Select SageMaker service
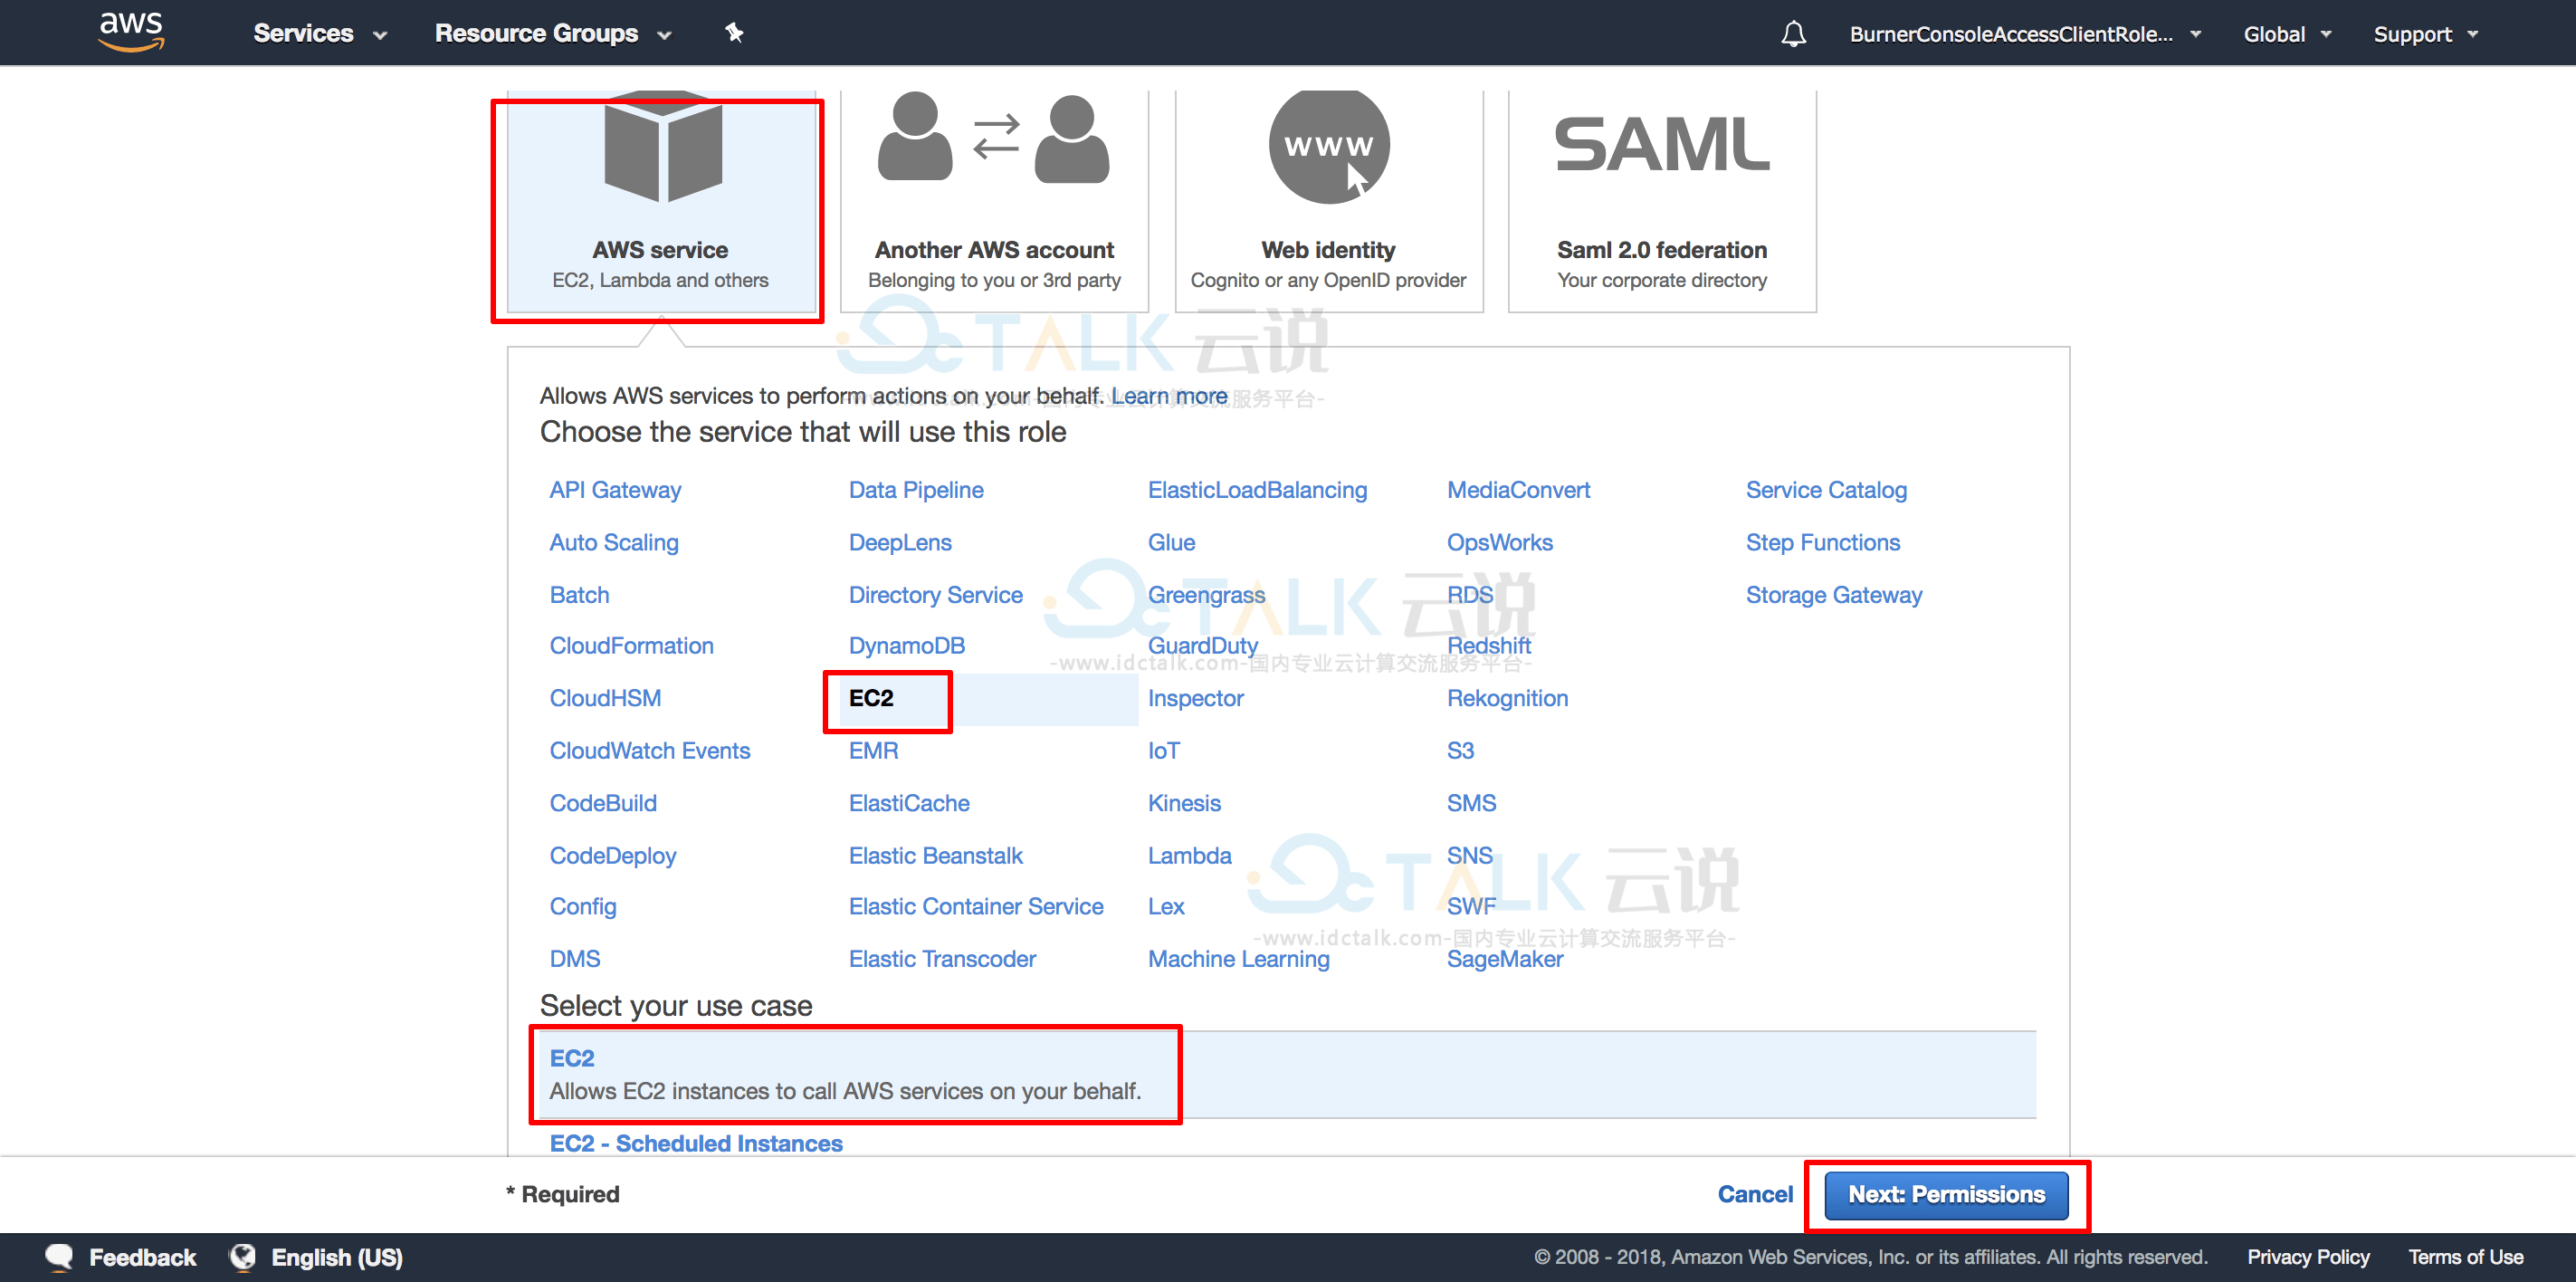The image size is (2576, 1282). tap(1504, 959)
